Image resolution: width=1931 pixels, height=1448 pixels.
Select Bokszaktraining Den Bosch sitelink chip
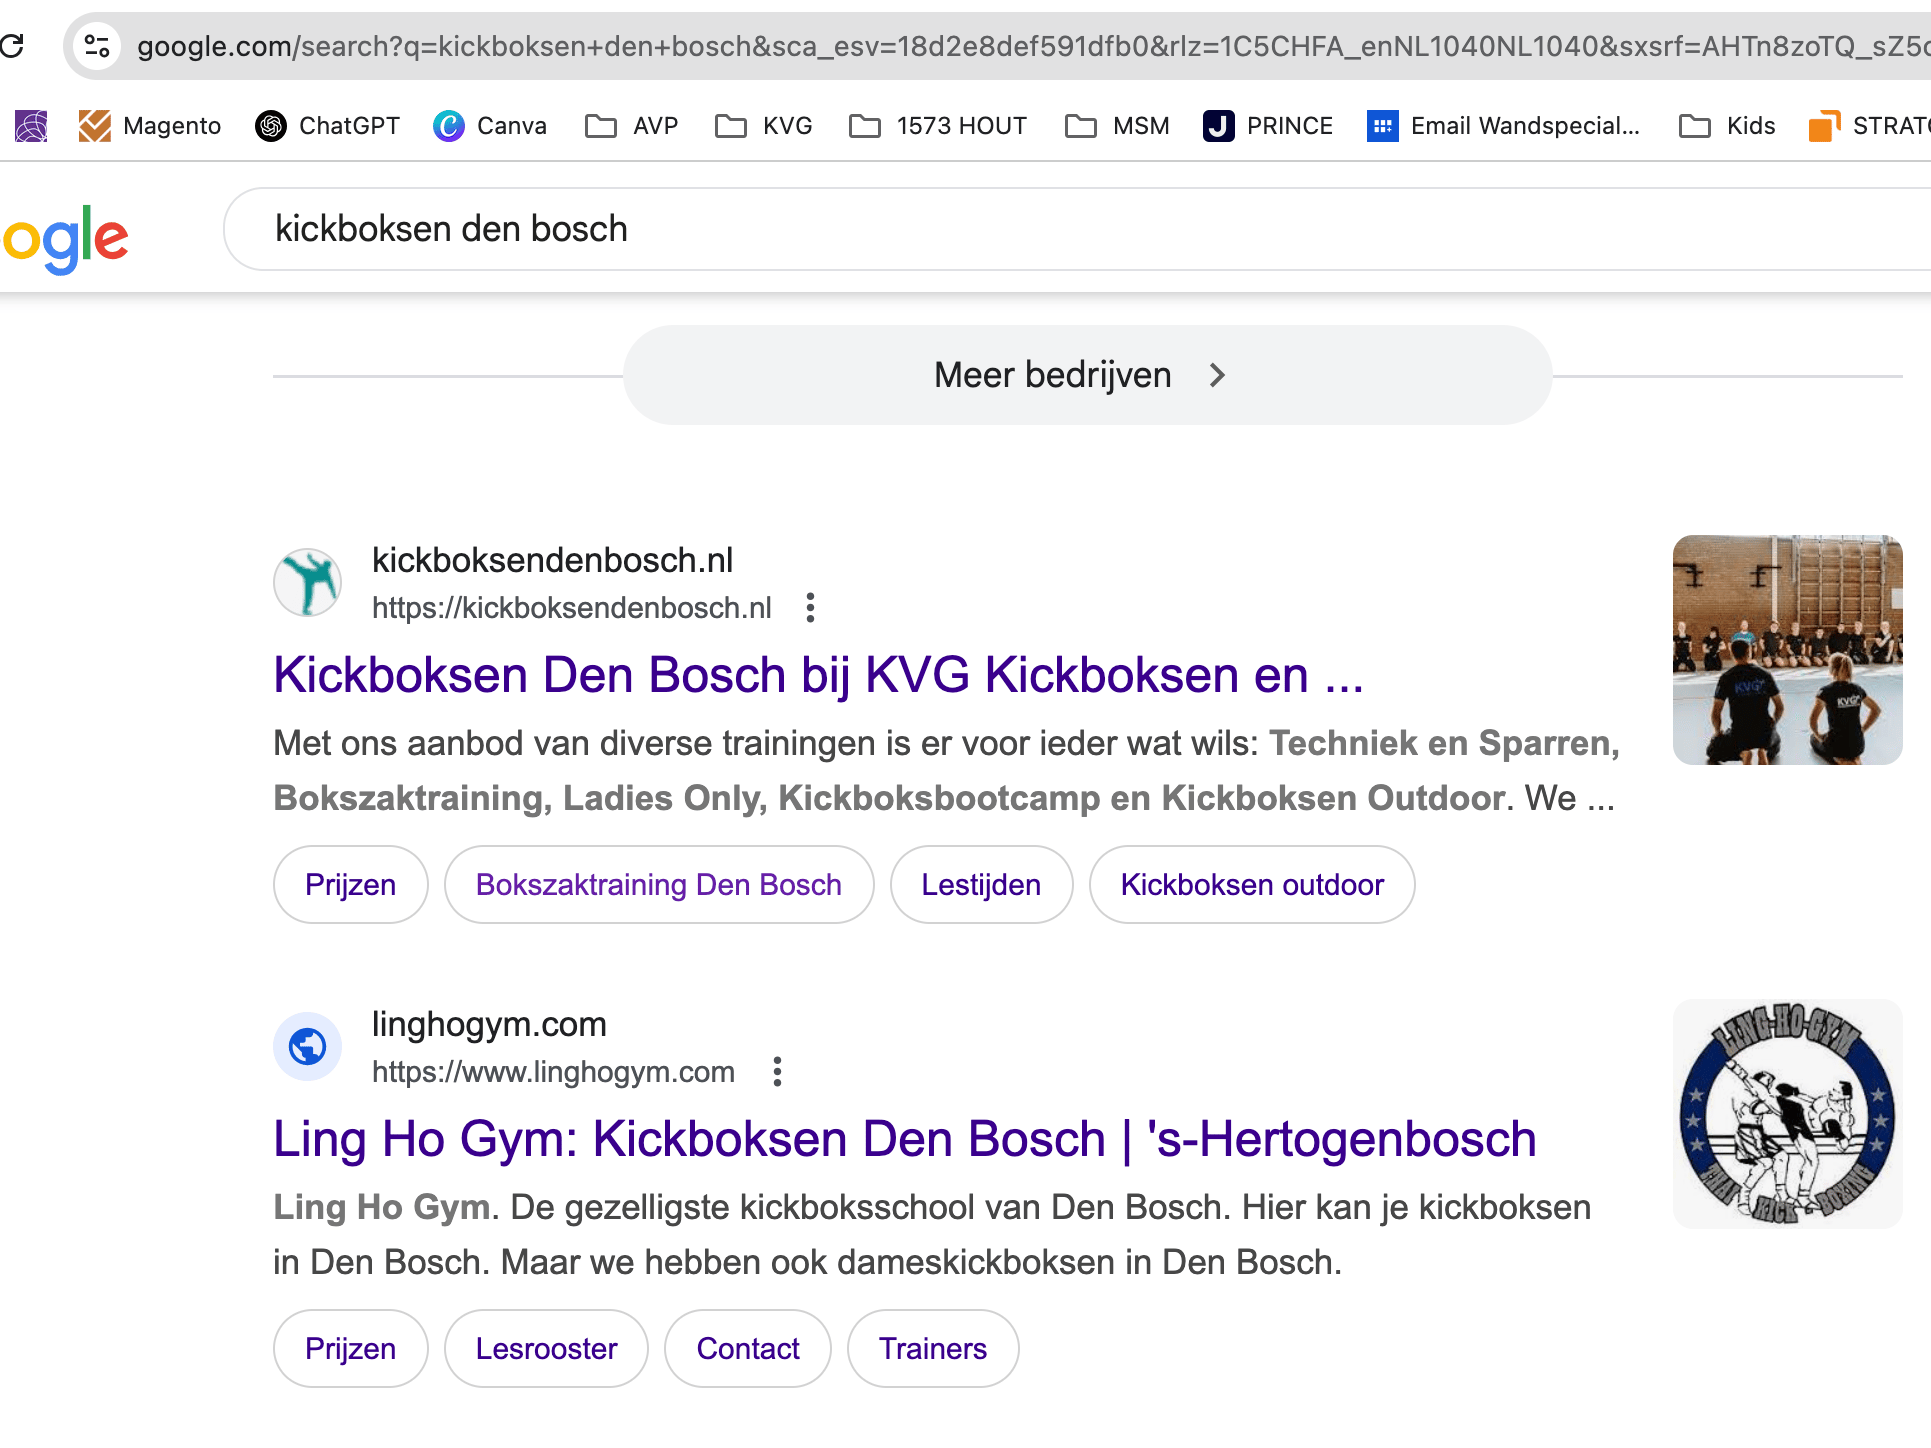658,885
